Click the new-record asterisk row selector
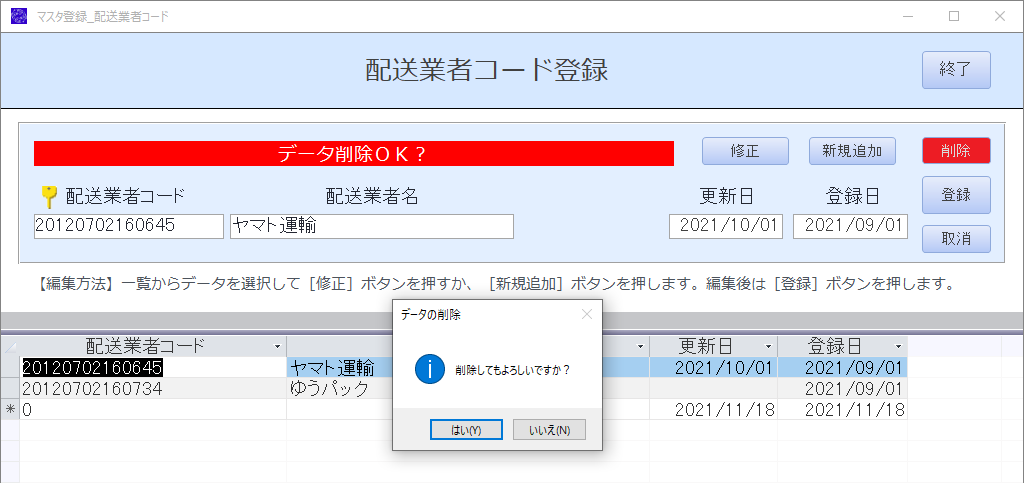Viewport: 1024px width, 483px height. click(10, 409)
